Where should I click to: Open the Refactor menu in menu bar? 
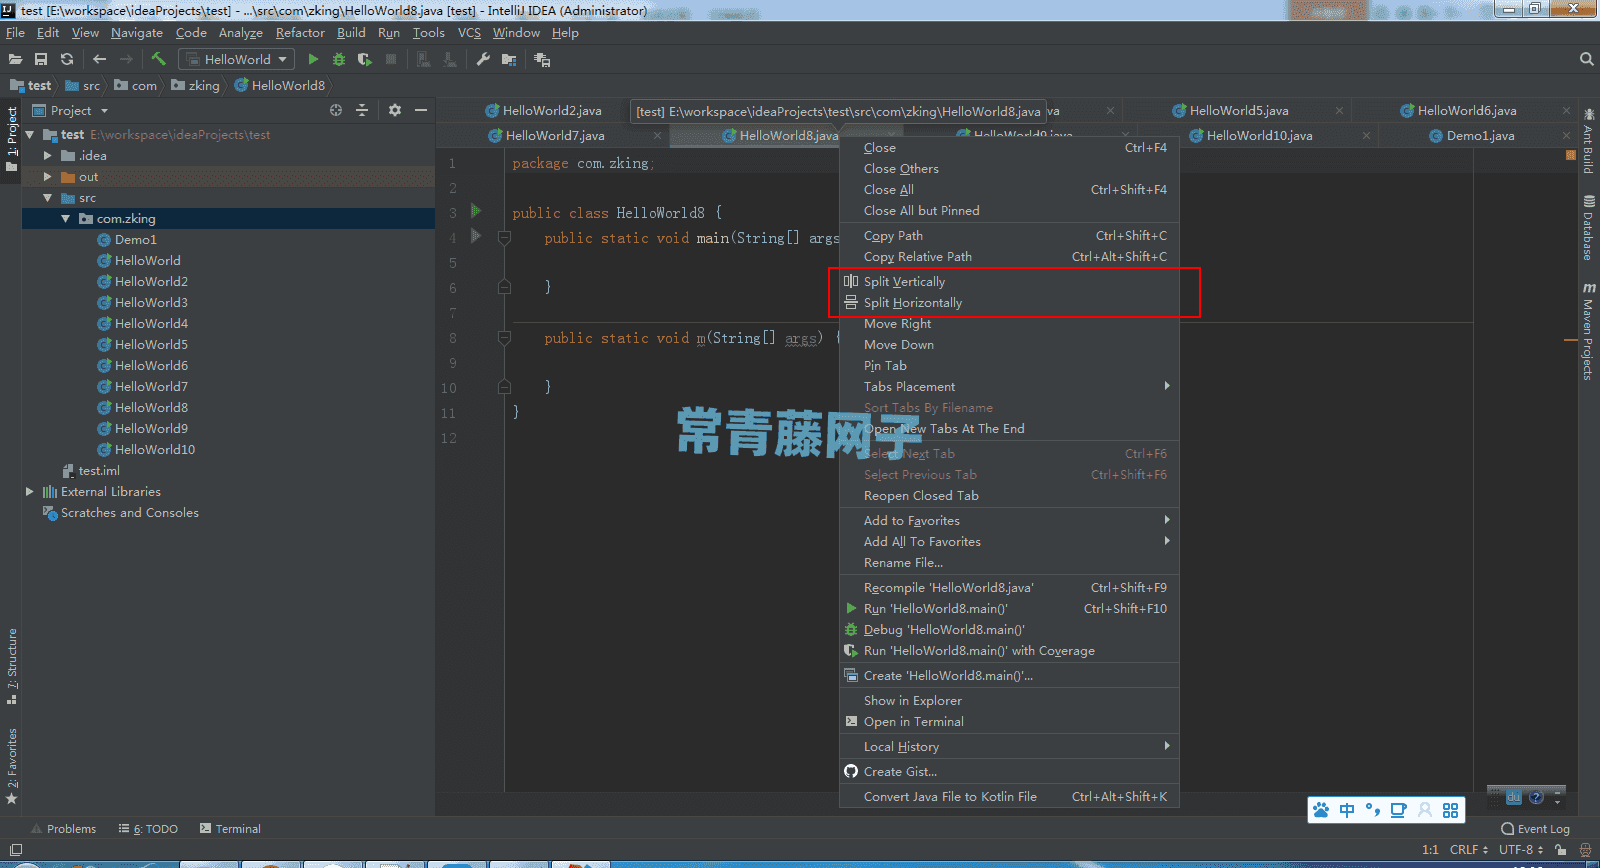point(300,33)
